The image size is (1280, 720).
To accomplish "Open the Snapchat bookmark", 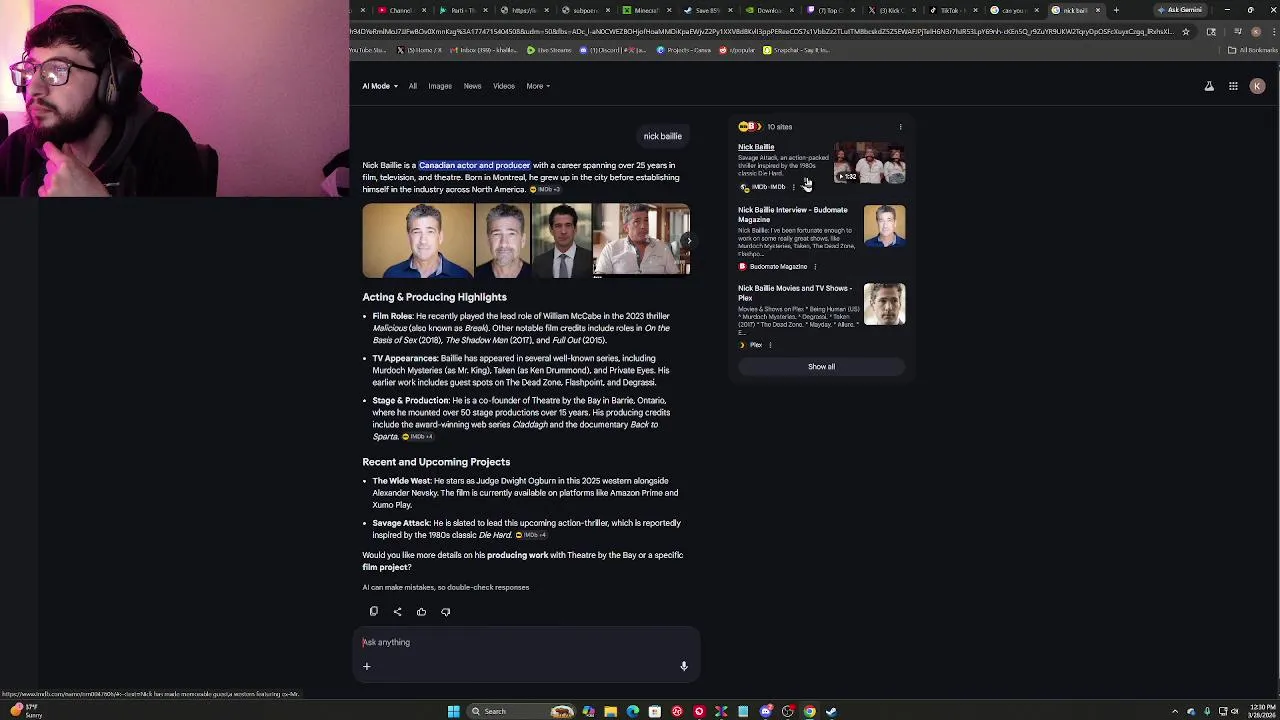I will [796, 50].
